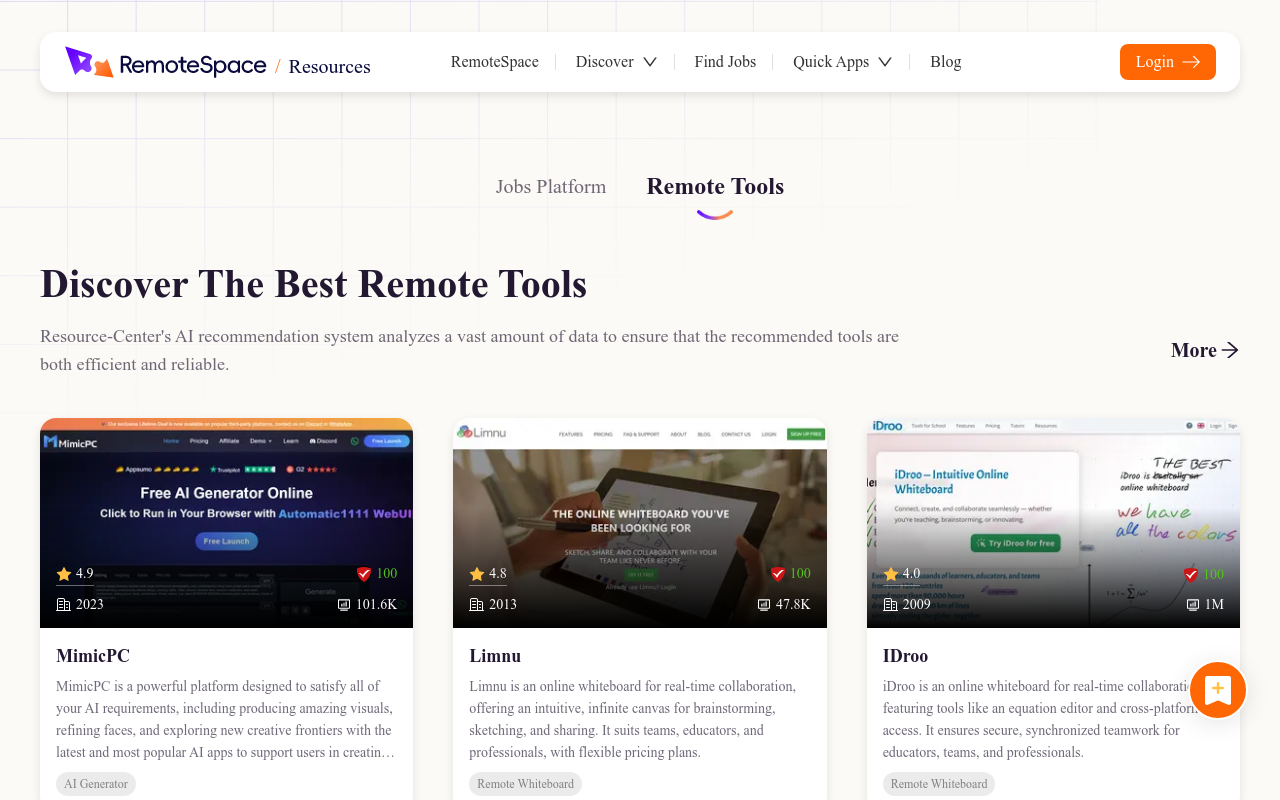The height and width of the screenshot is (800, 1280).
Task: Select the Remote Tools tab
Action: pos(715,187)
